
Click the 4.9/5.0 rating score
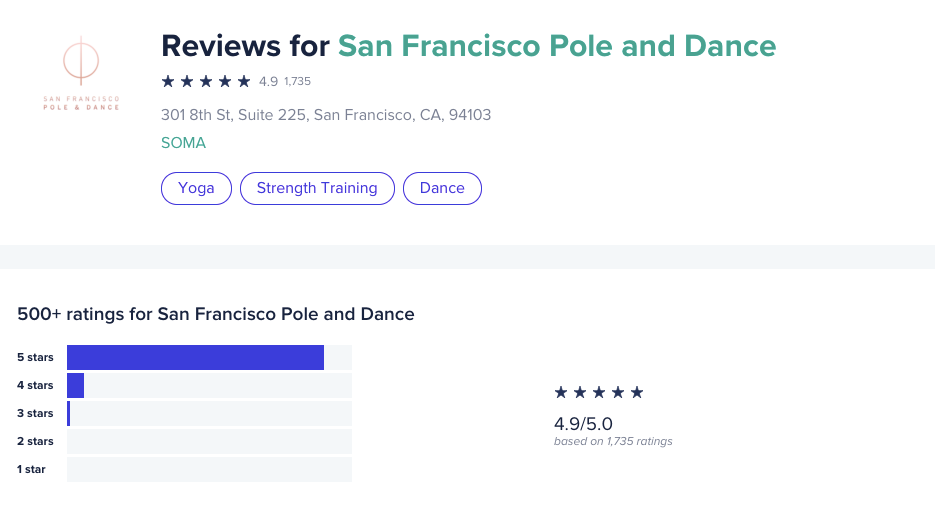coord(583,424)
